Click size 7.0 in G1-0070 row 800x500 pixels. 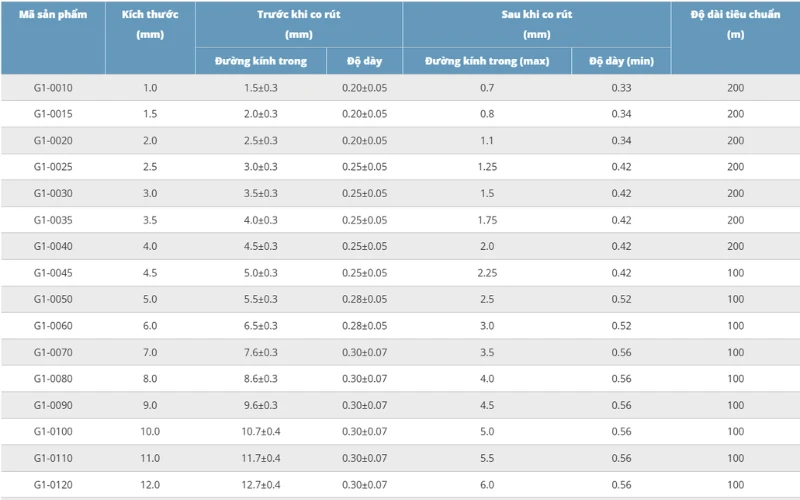tap(150, 352)
